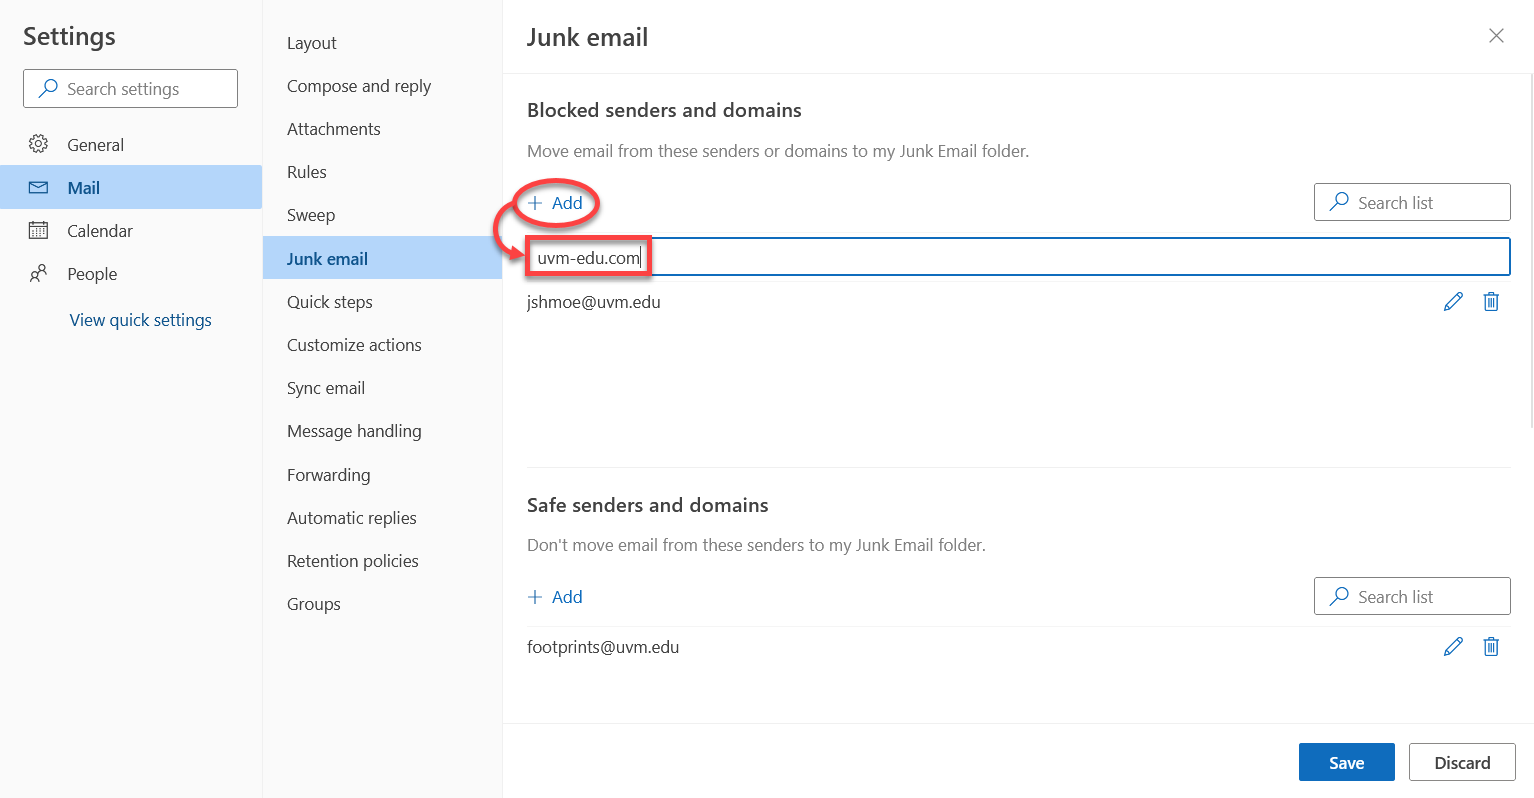The height and width of the screenshot is (798, 1534).
Task: Click the blocked senders Search list box
Action: tap(1412, 202)
